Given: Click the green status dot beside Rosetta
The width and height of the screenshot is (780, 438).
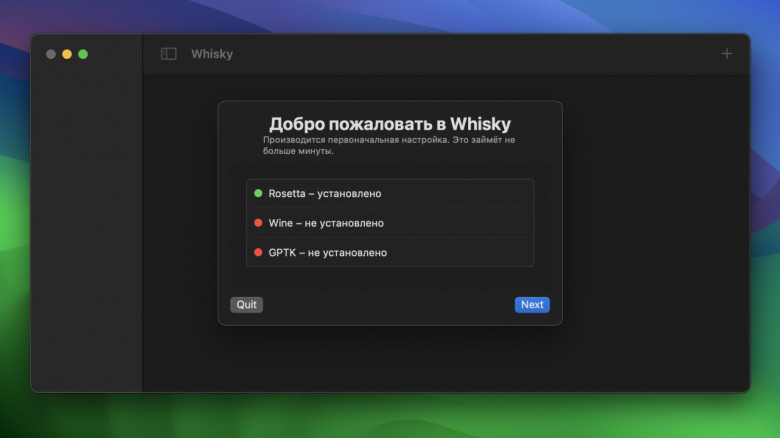Looking at the screenshot, I should tap(258, 193).
